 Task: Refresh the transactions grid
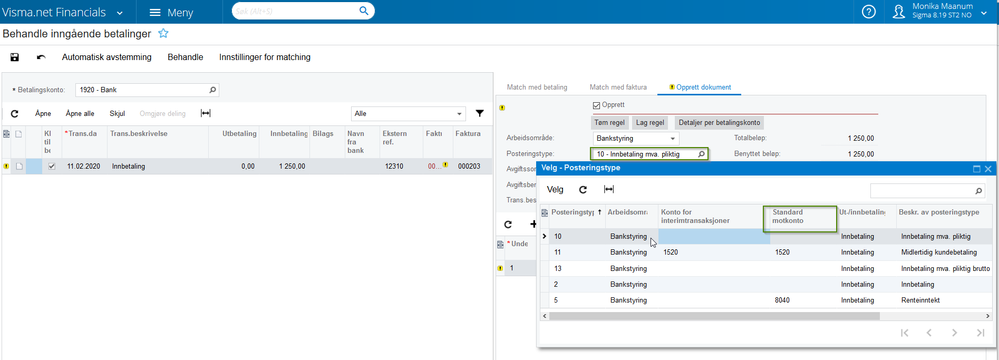14,113
